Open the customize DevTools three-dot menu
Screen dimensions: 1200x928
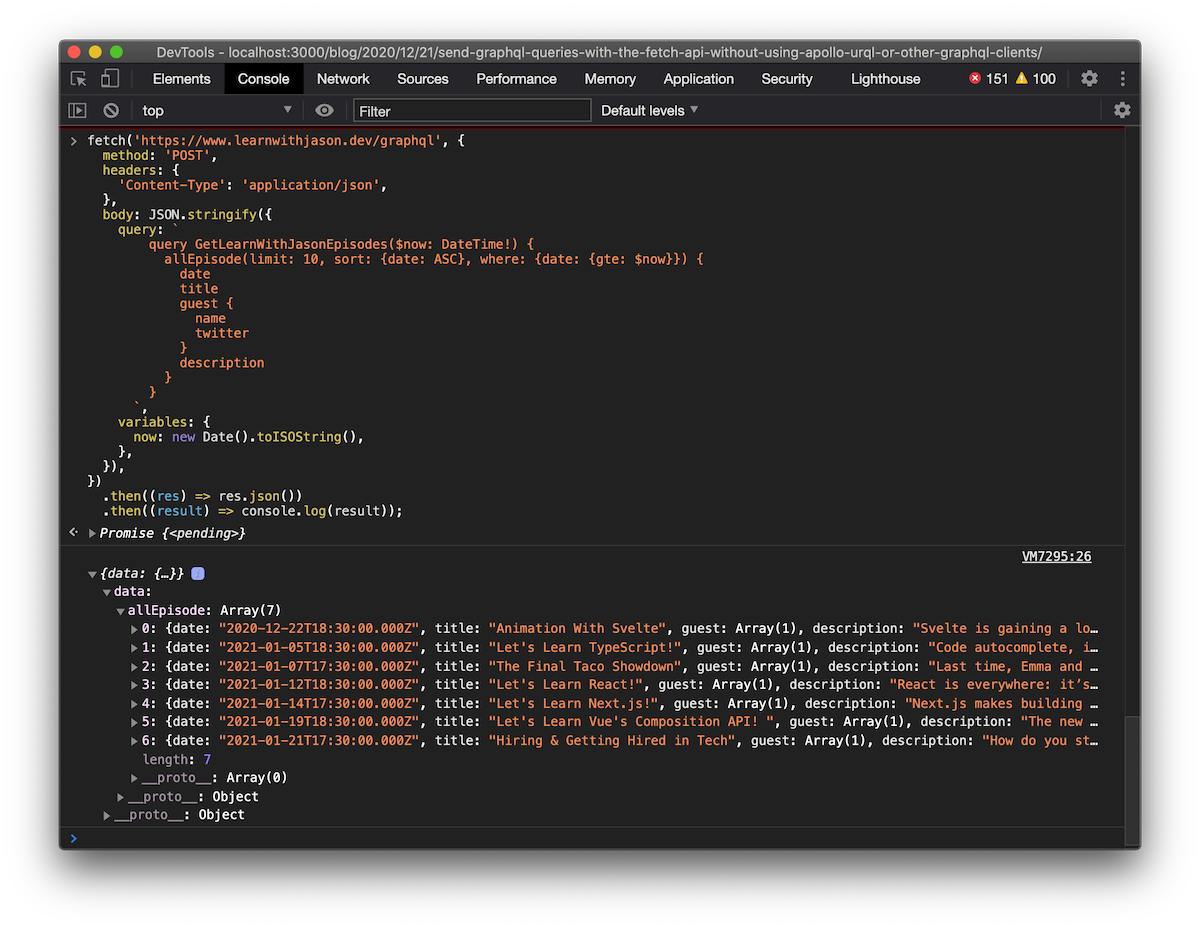(1122, 78)
